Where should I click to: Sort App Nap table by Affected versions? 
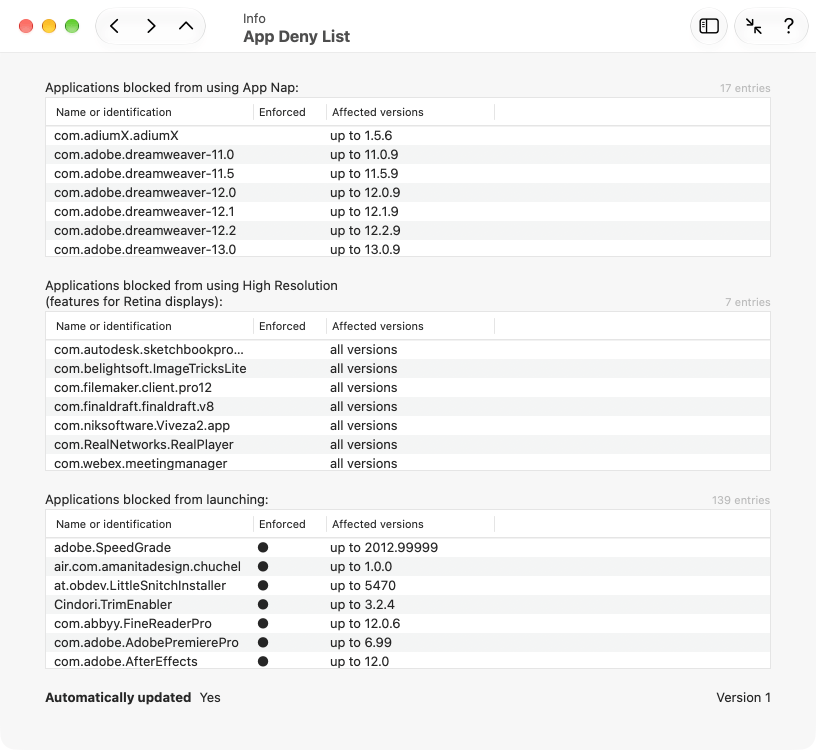(x=410, y=112)
